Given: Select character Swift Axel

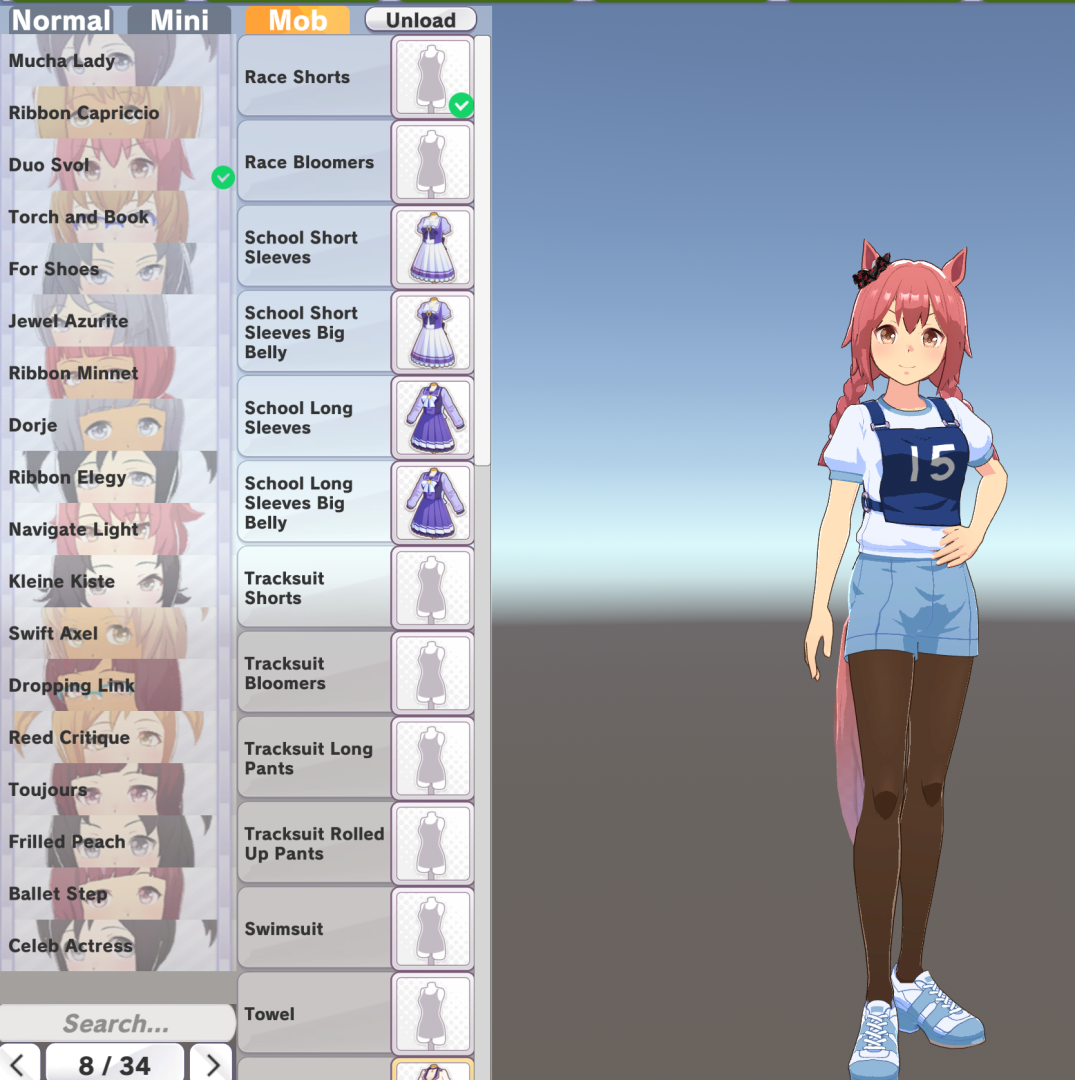Looking at the screenshot, I should [x=117, y=633].
